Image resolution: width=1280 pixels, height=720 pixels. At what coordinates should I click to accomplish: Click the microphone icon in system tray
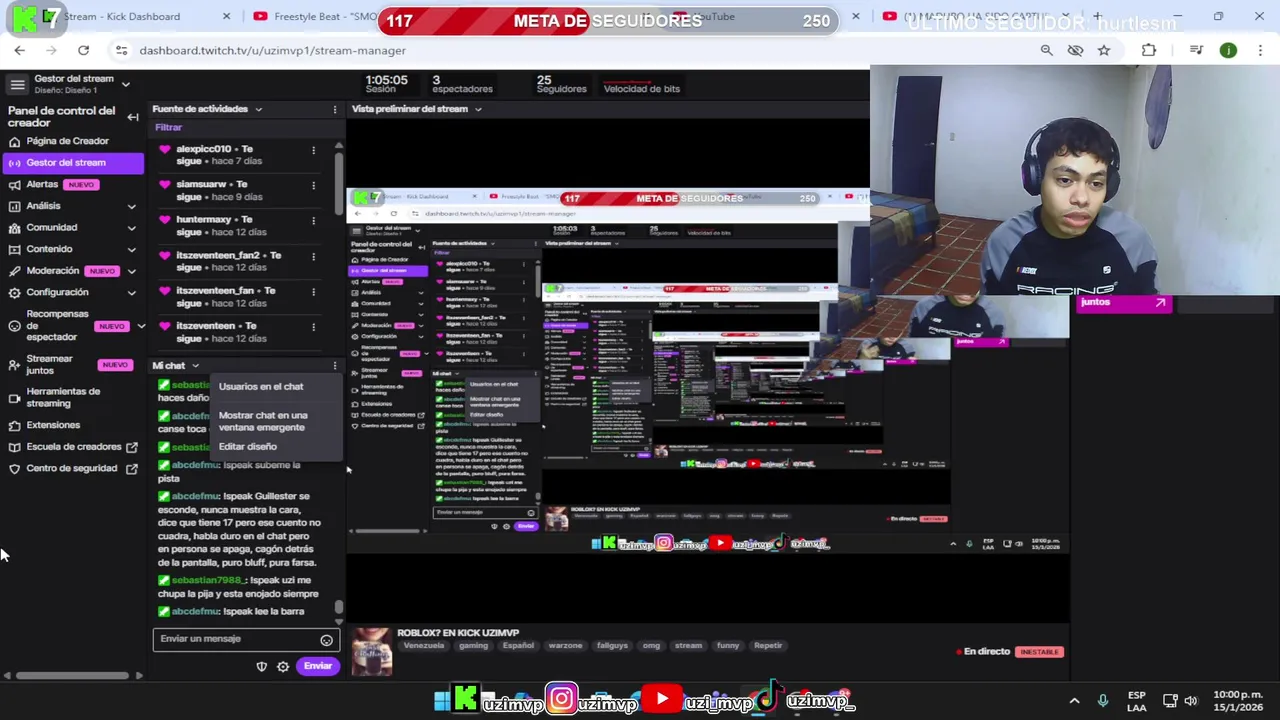(x=1103, y=701)
